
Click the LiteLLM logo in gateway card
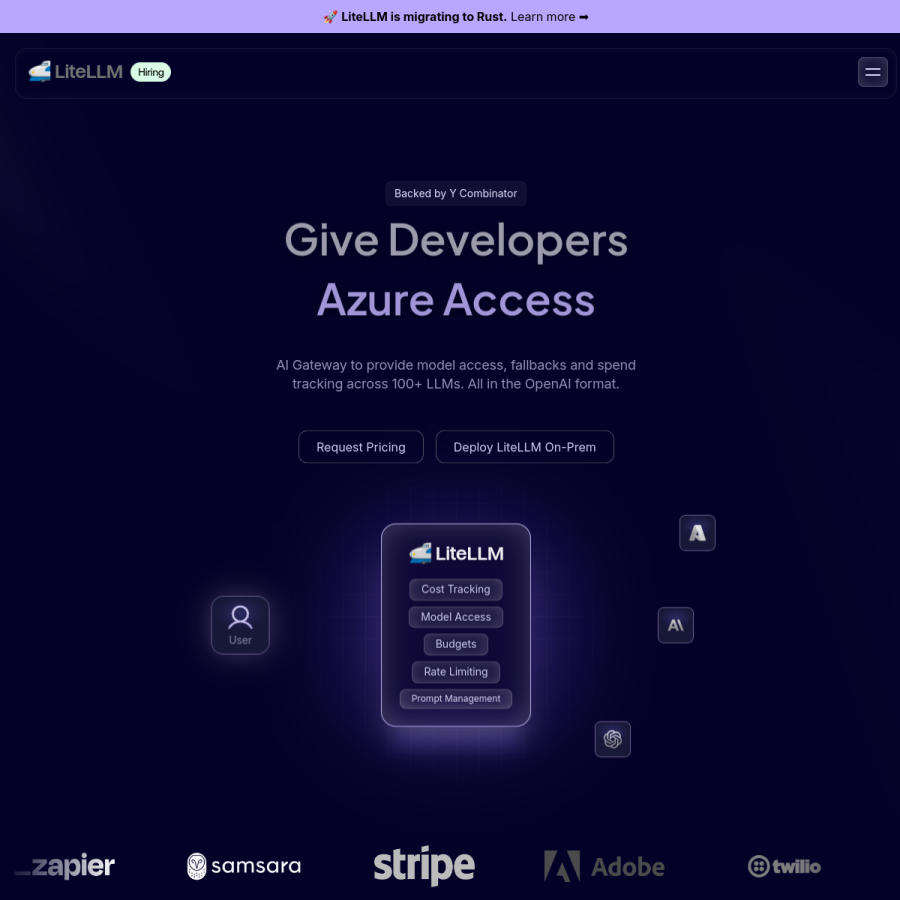(x=456, y=553)
